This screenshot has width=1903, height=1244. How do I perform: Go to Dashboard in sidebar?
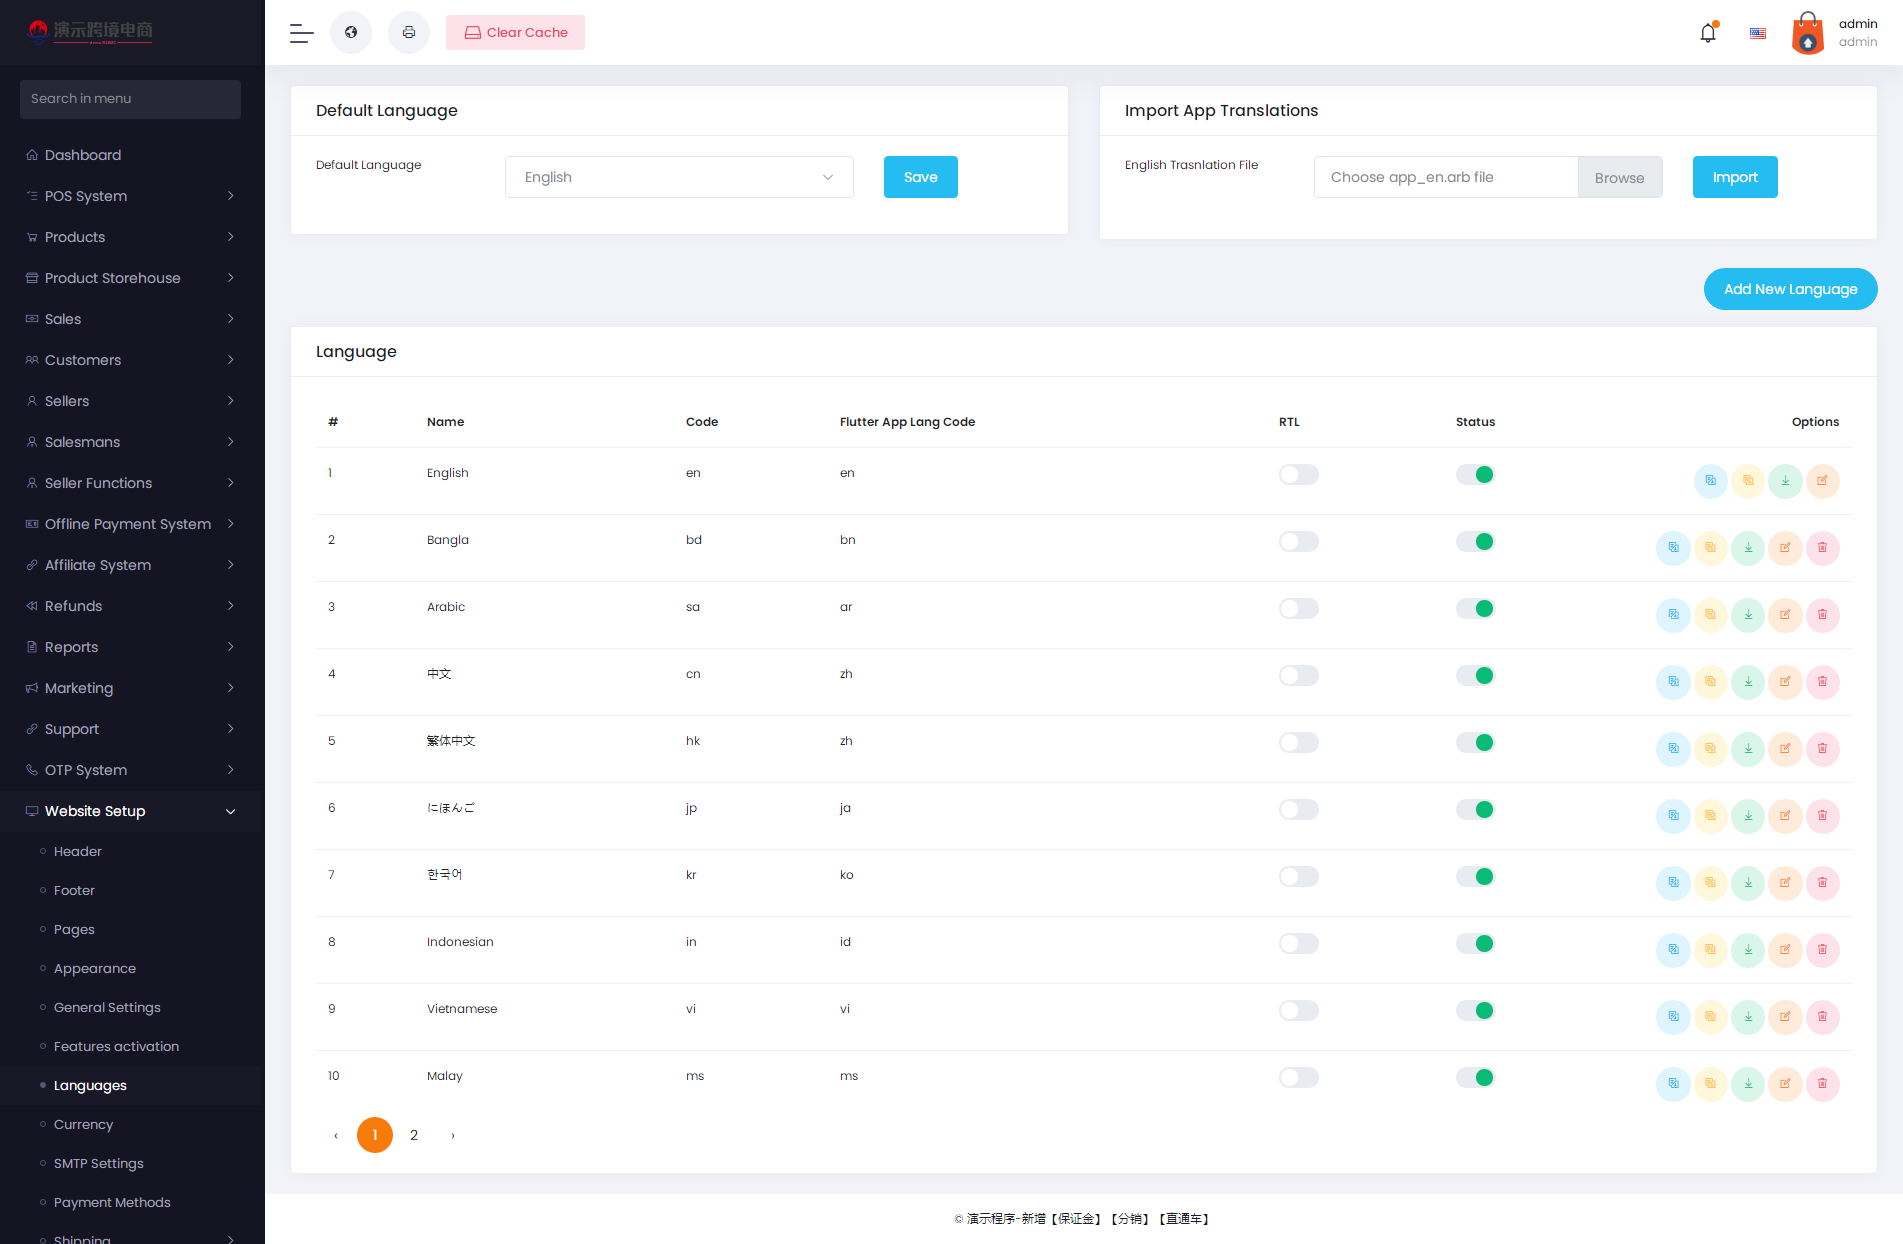(x=83, y=155)
